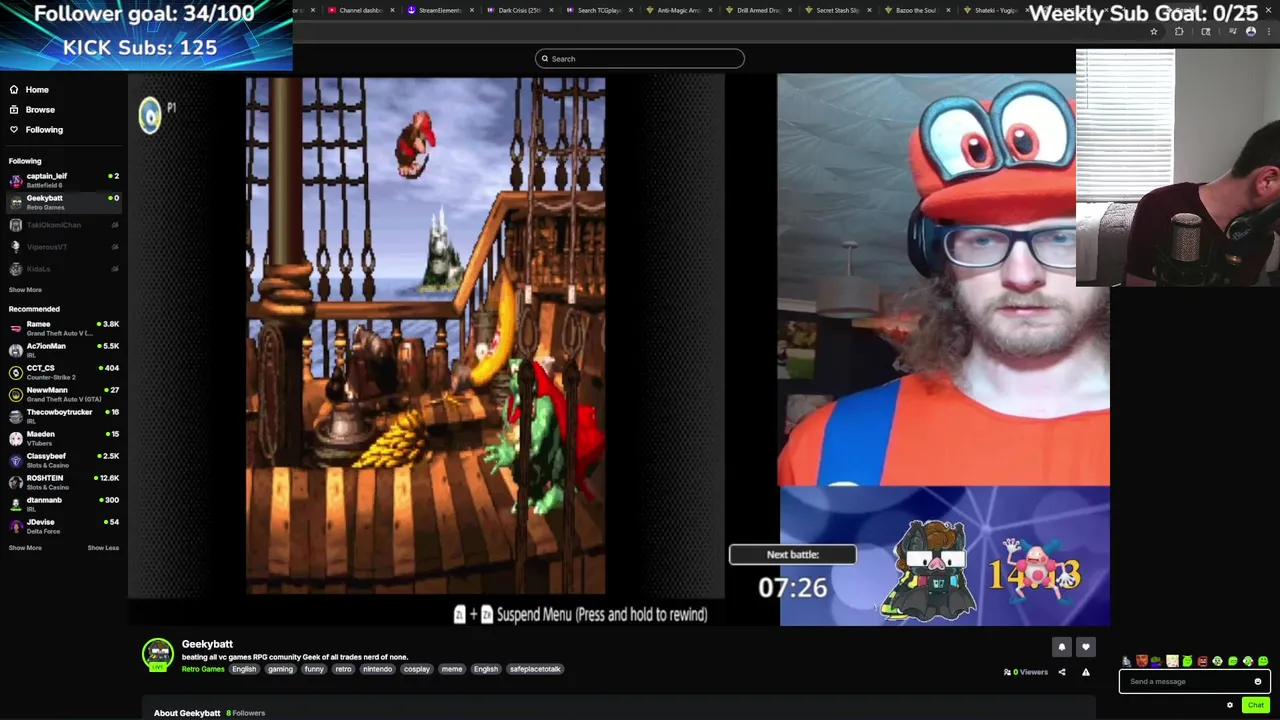This screenshot has width=1280, height=720.
Task: Collapse Recommended list with Show Less
Action: (103, 548)
